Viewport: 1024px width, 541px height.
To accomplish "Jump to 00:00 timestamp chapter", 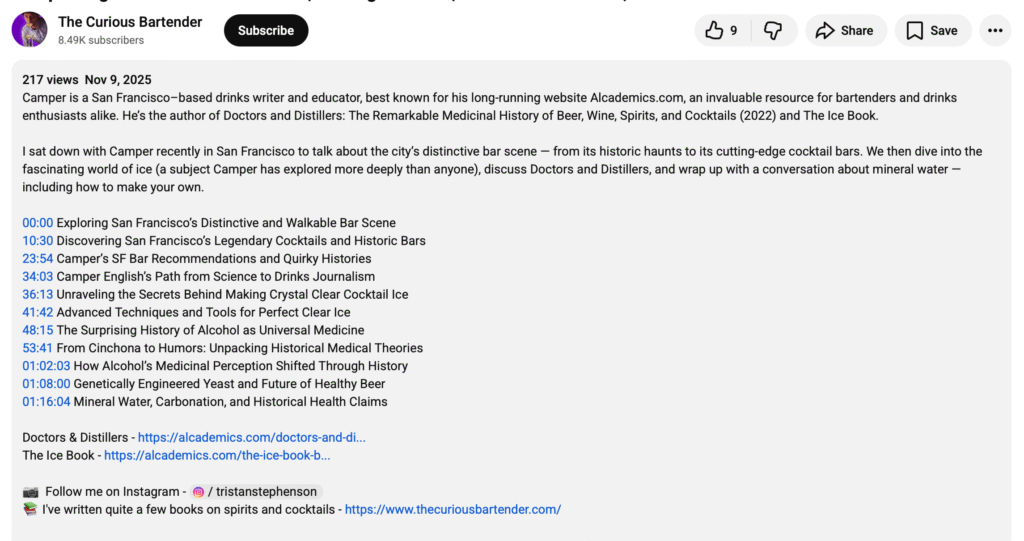I will (x=38, y=223).
